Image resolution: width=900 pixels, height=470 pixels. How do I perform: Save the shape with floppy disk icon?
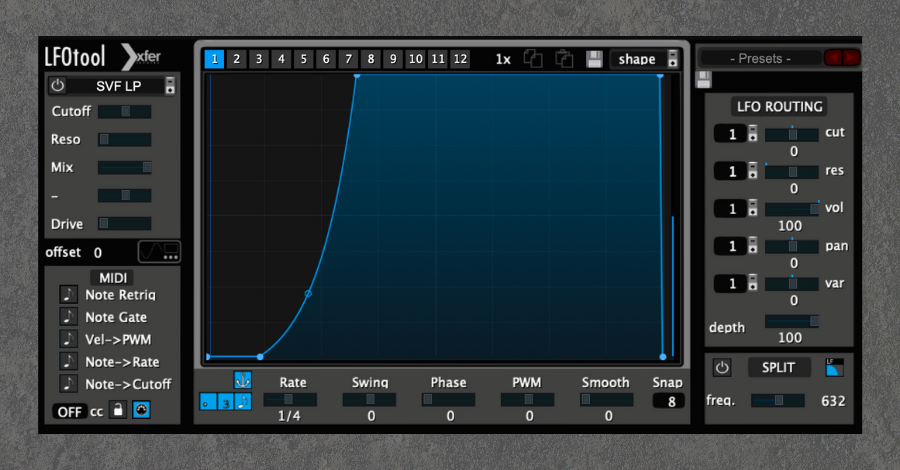pos(594,59)
